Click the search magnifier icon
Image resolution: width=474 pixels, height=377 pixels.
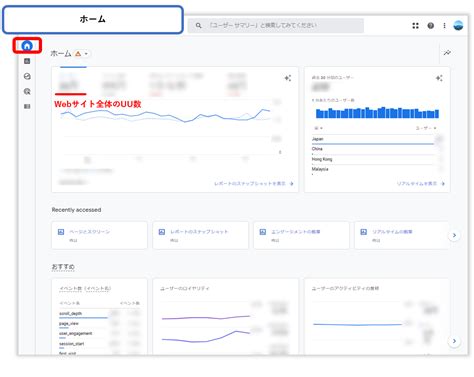coord(198,25)
